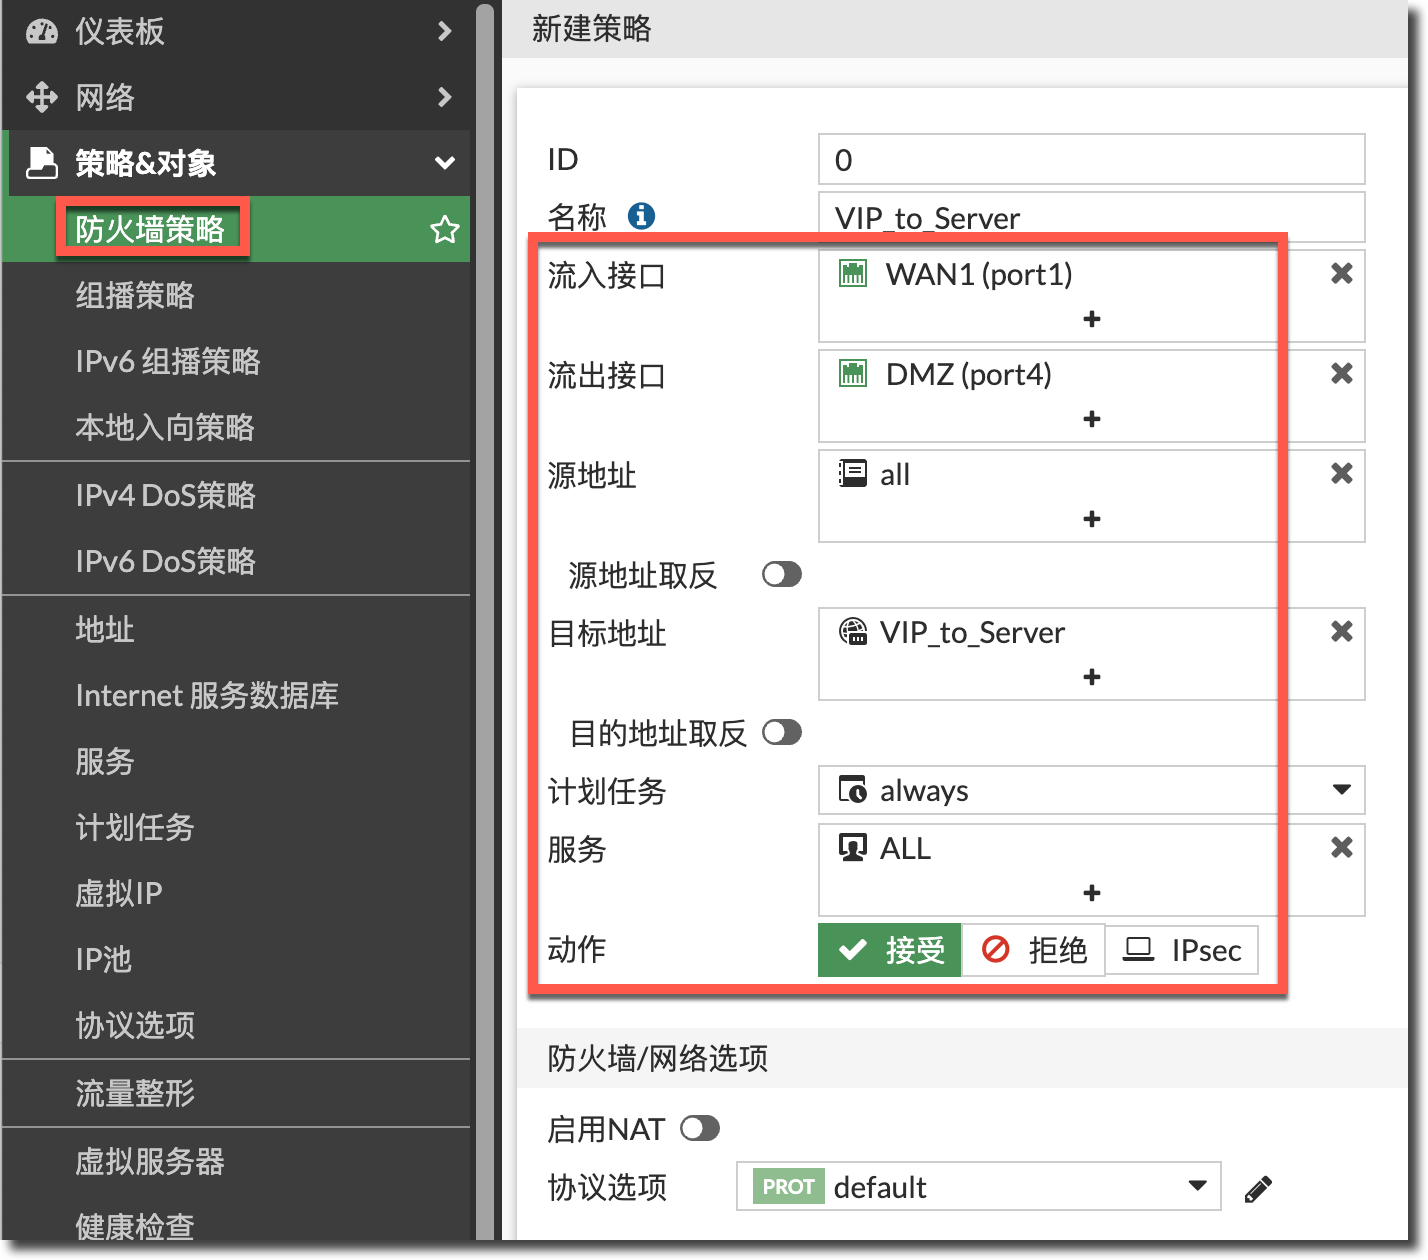The image size is (1428, 1260).
Task: Click the info icon beside 名称 label
Action: click(x=641, y=216)
